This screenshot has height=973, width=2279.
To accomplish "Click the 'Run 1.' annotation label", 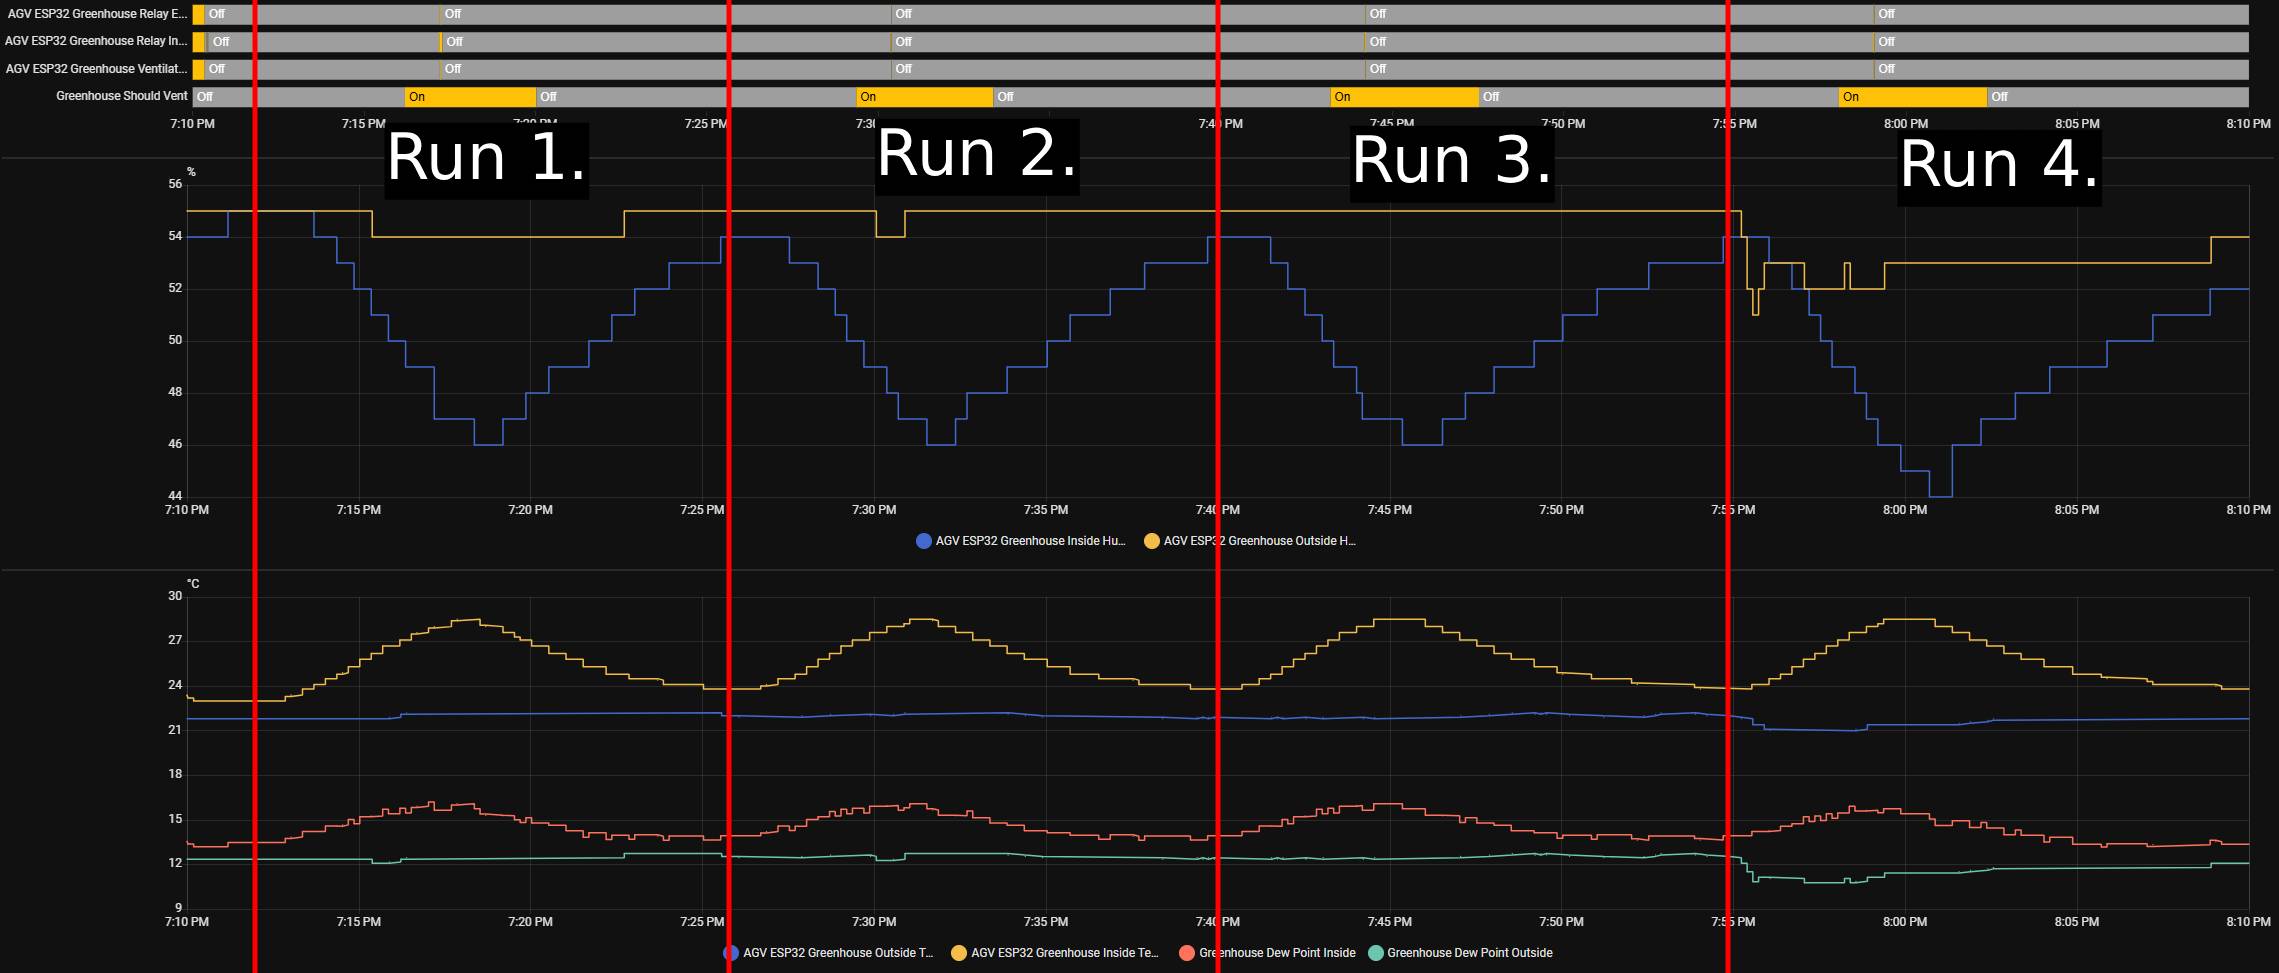I will point(486,160).
